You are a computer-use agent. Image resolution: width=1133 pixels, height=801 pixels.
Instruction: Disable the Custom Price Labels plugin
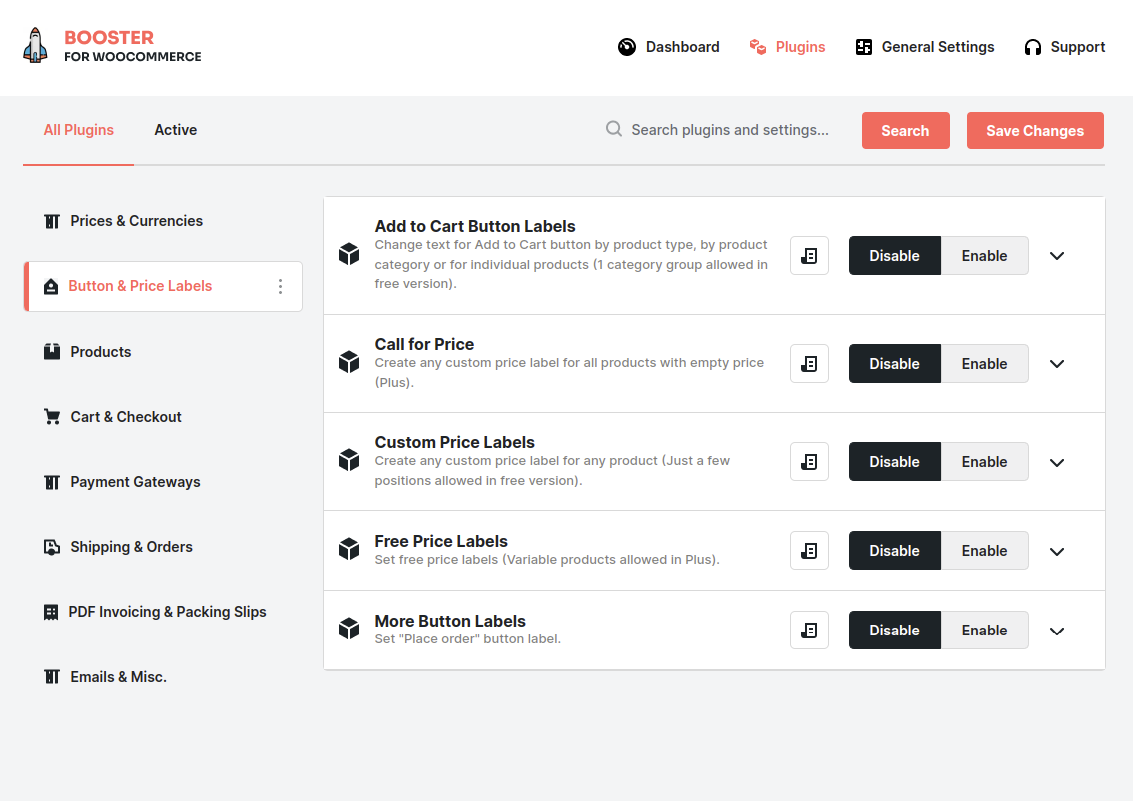pyautogui.click(x=895, y=462)
